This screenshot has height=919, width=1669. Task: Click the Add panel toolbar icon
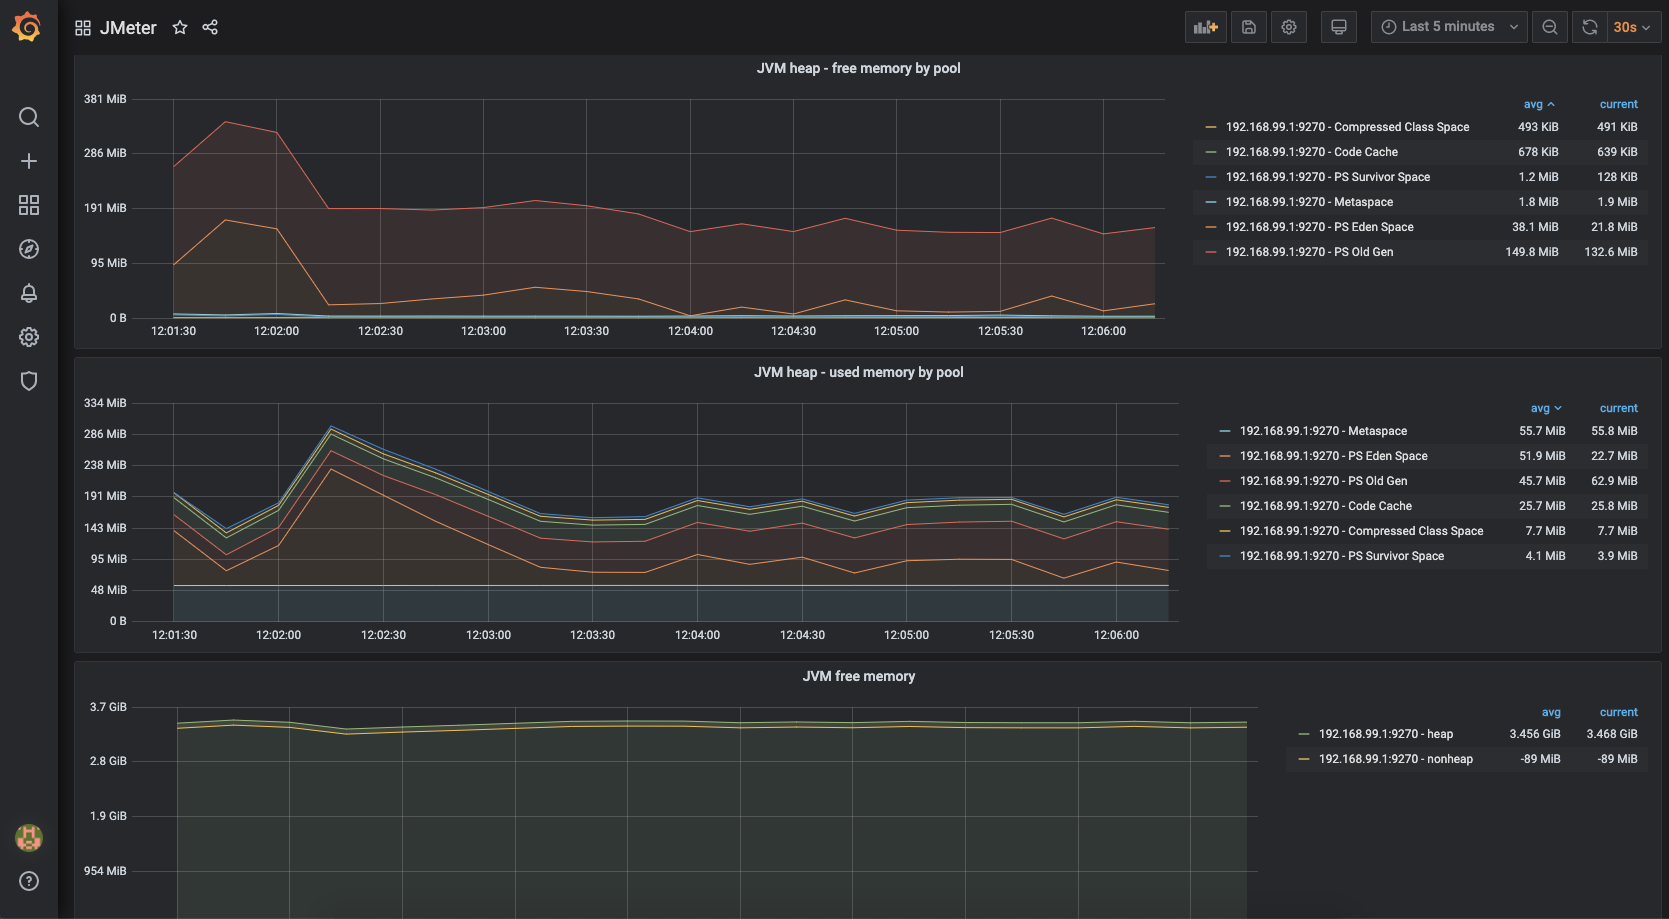1205,27
